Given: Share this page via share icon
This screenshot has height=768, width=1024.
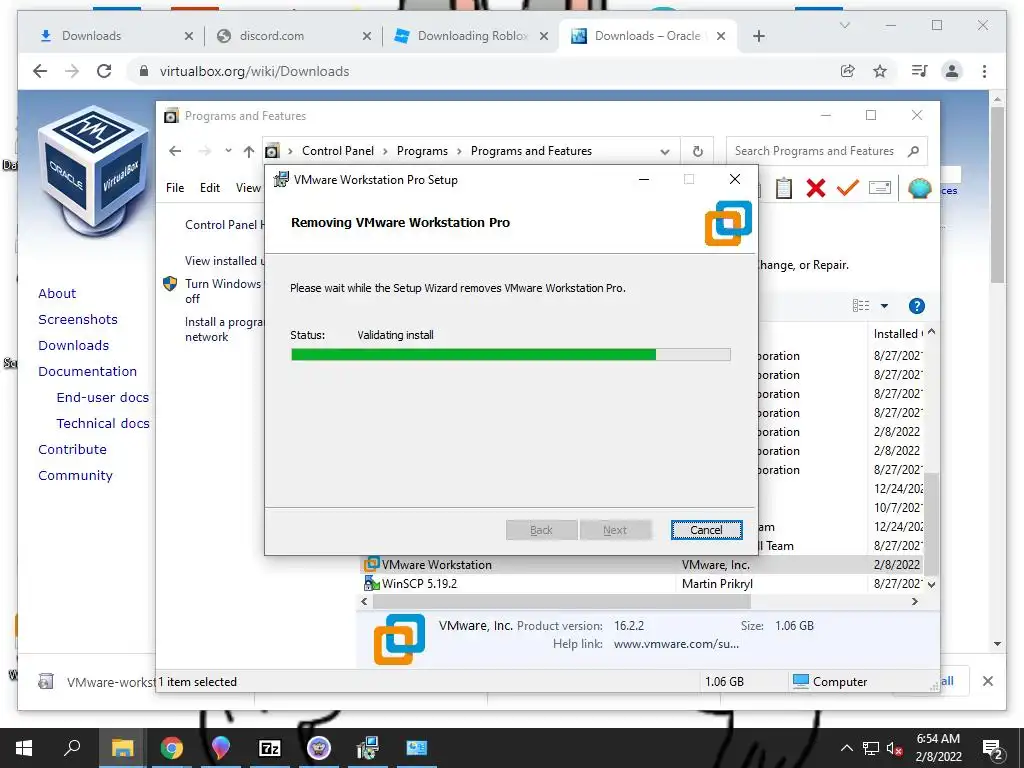Looking at the screenshot, I should 848,71.
